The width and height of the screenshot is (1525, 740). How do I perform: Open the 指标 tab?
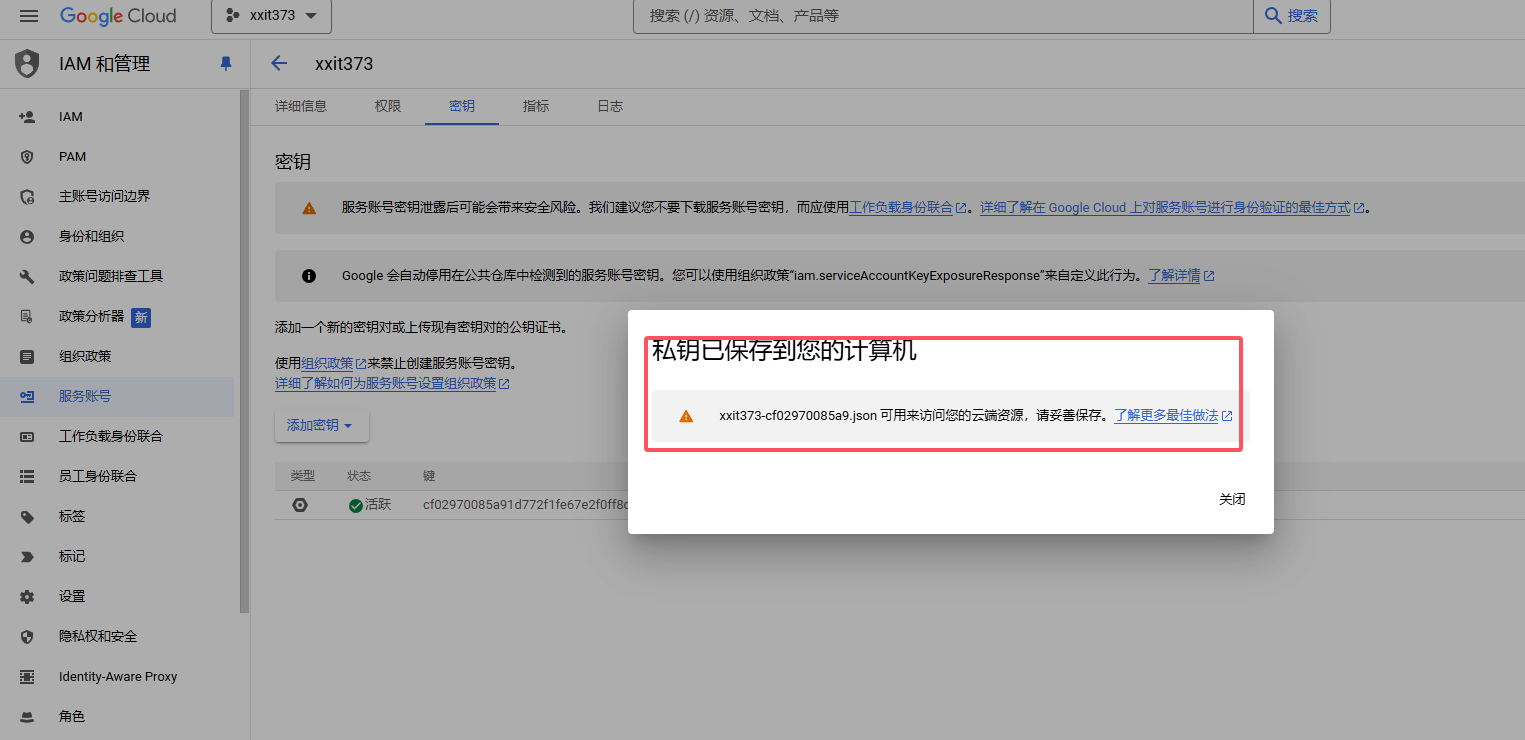[x=536, y=106]
